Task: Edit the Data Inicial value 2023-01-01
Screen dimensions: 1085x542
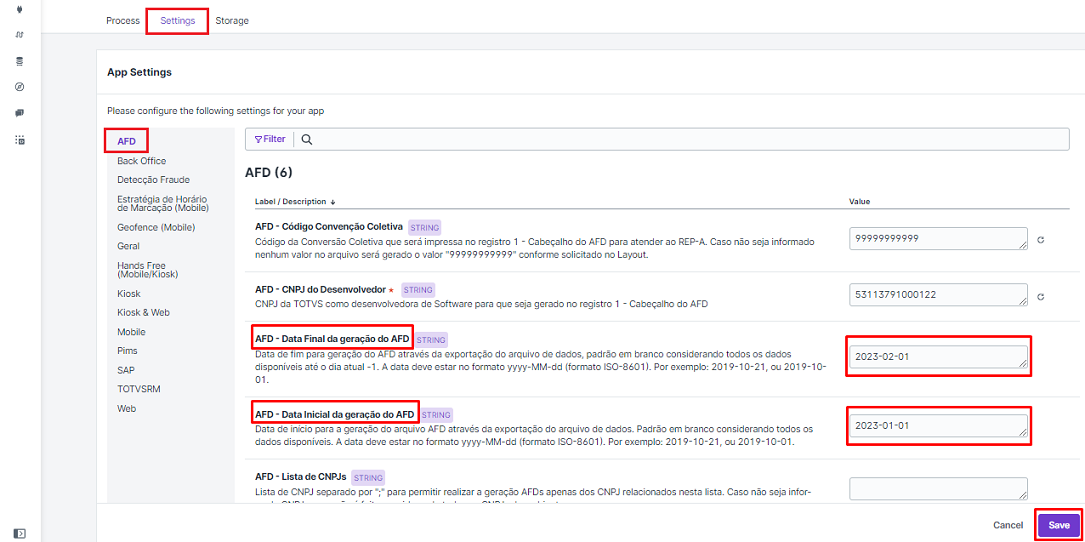Action: [x=938, y=426]
